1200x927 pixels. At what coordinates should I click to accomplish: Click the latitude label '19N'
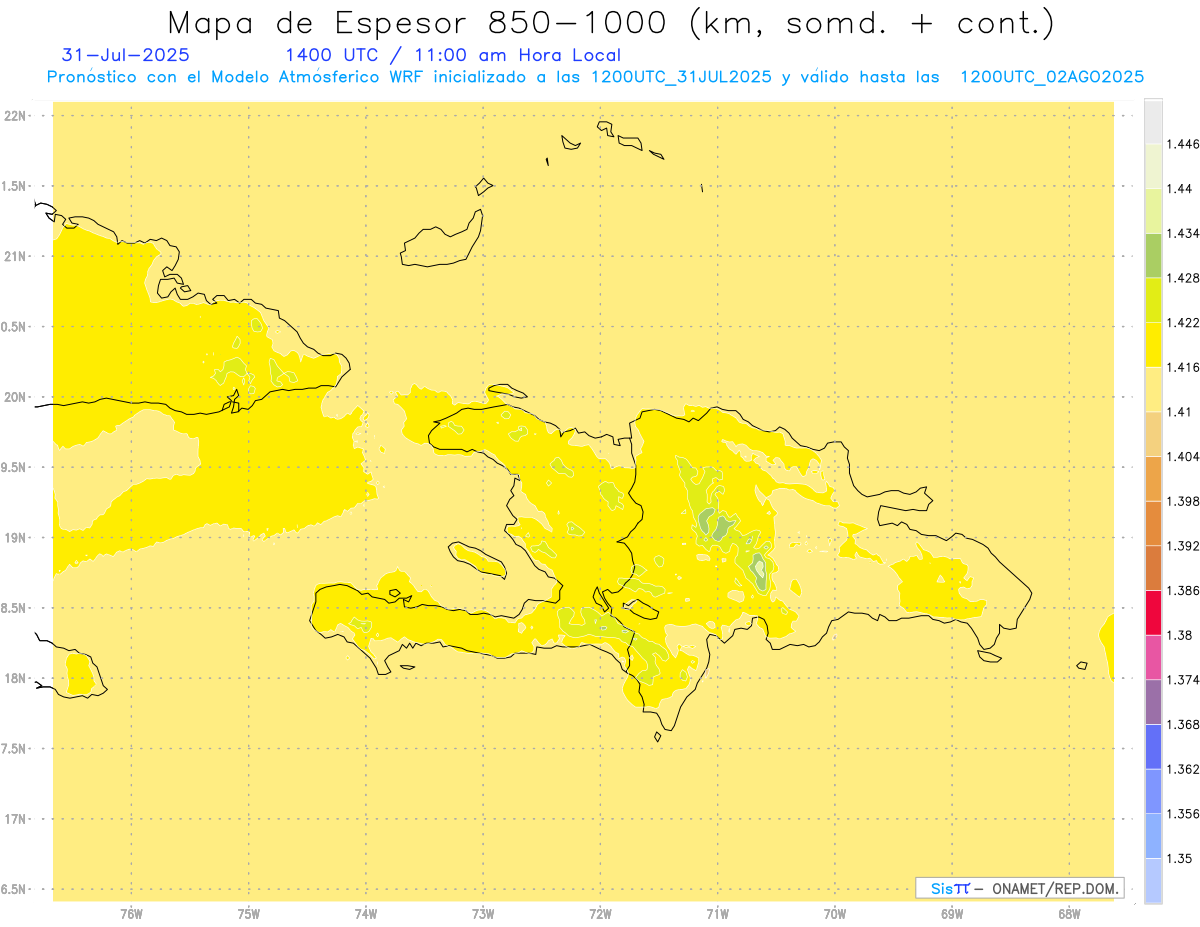[15, 538]
